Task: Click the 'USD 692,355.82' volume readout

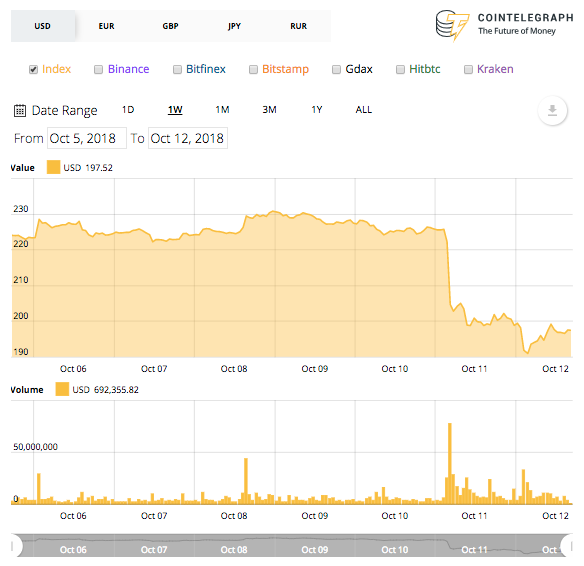Action: [105, 390]
